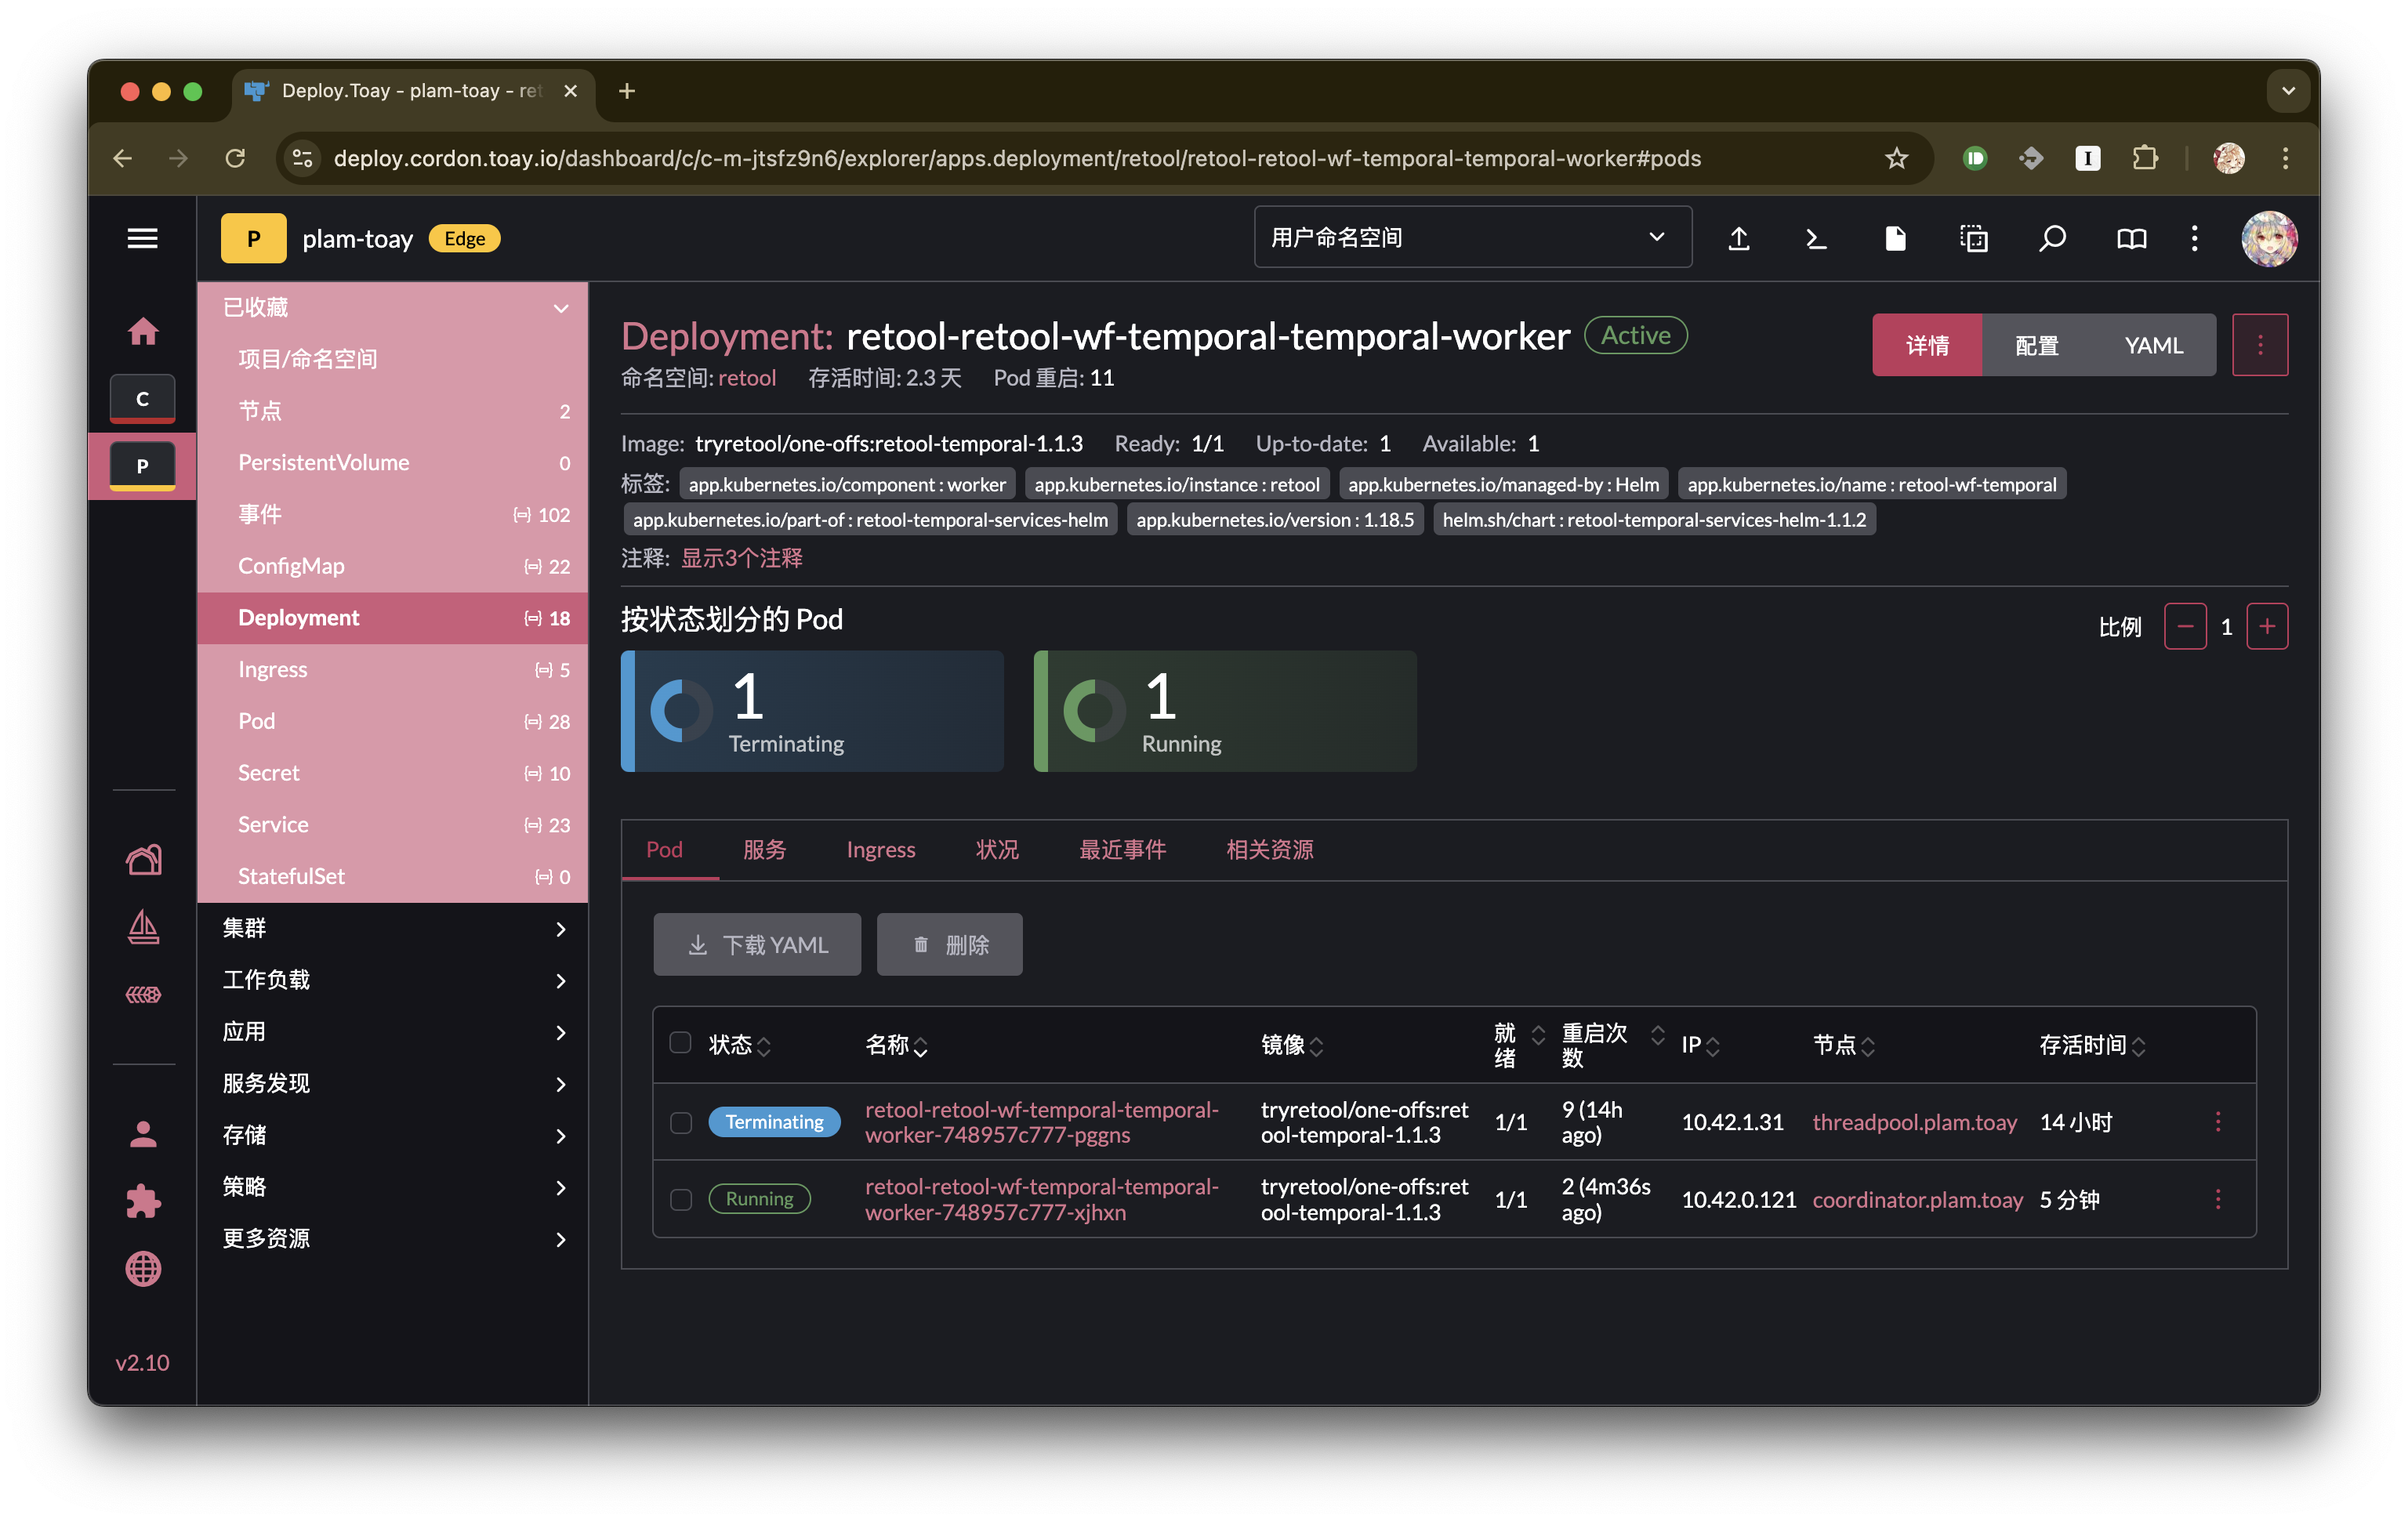Open the hamburger navigation menu
The height and width of the screenshot is (1522, 2408).
click(x=142, y=238)
